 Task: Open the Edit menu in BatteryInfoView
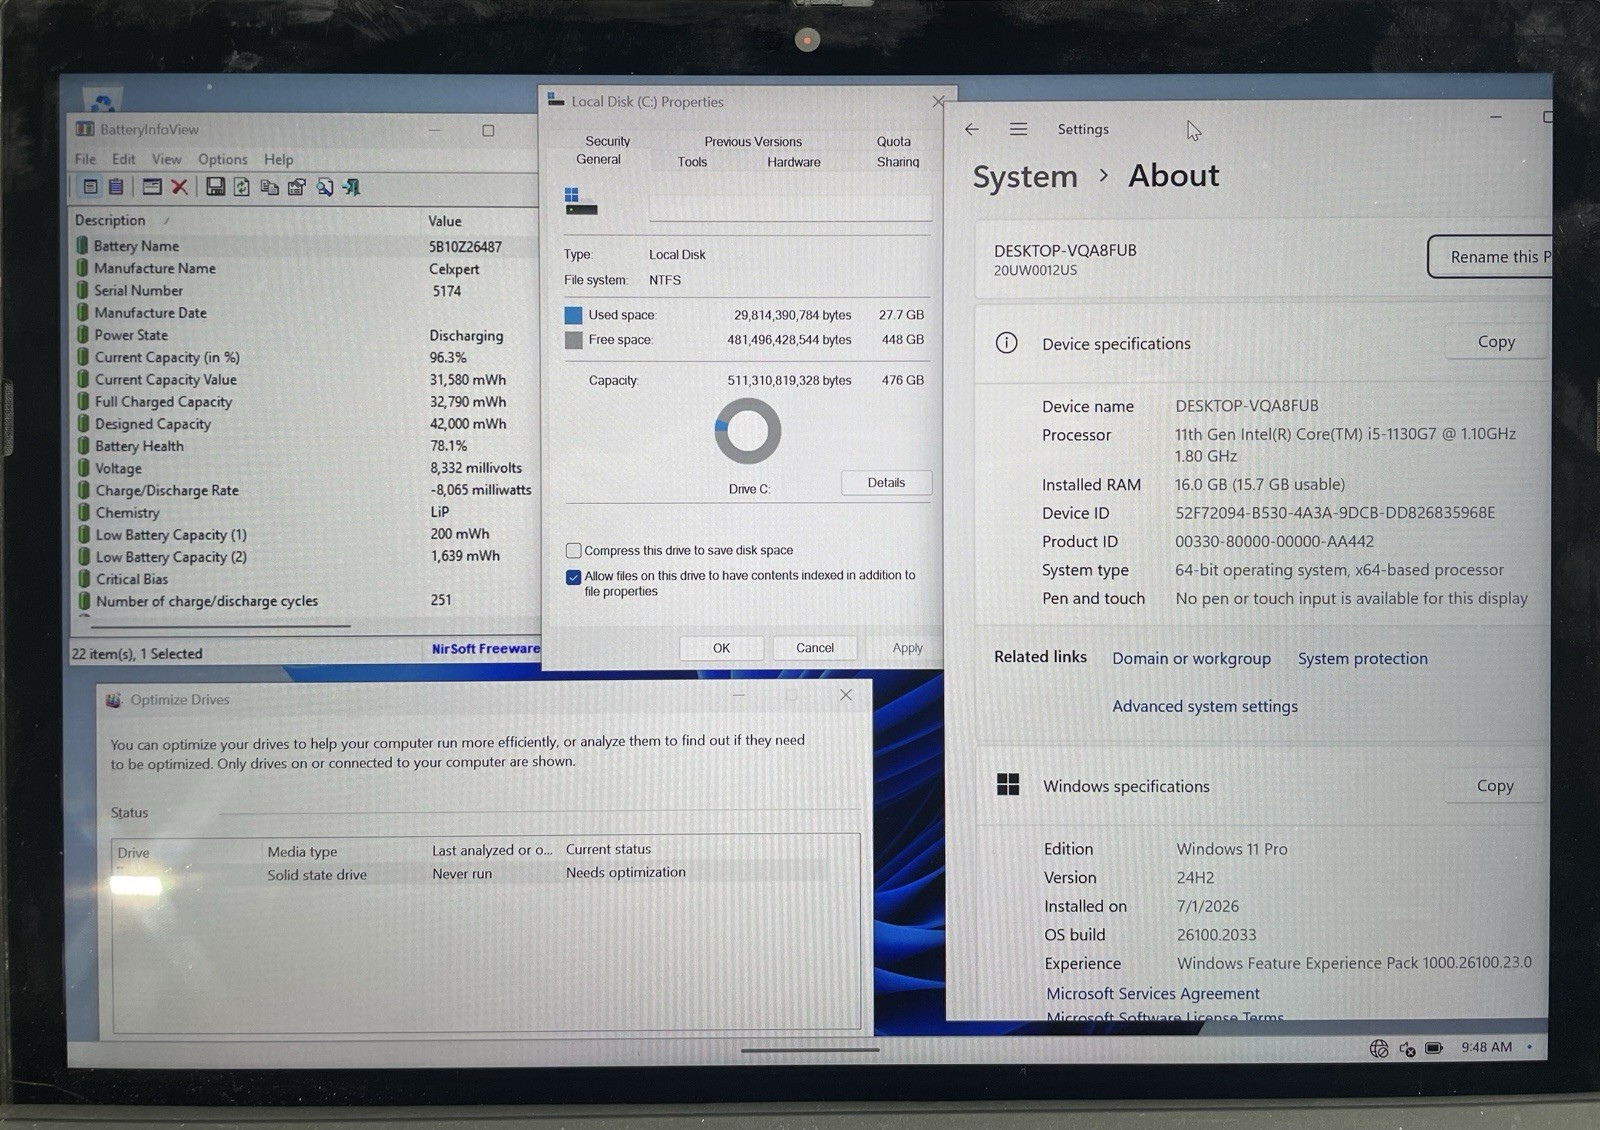coord(123,159)
